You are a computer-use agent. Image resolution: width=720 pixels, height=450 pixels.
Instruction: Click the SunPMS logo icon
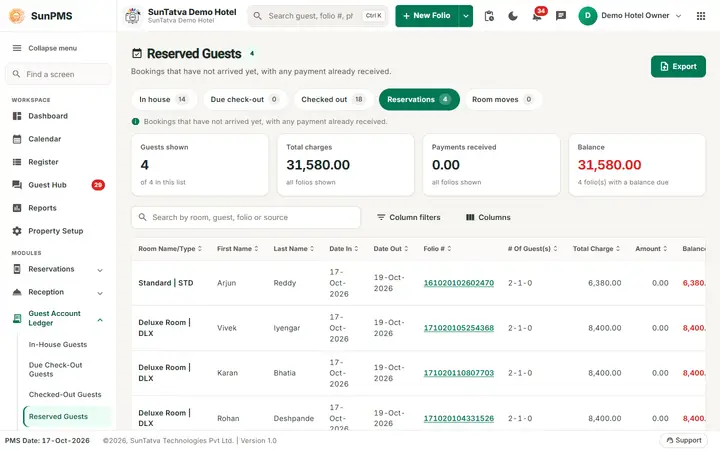[17, 16]
